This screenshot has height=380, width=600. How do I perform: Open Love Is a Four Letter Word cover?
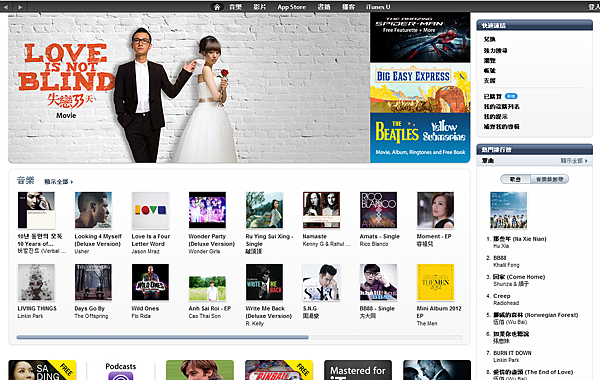click(150, 210)
